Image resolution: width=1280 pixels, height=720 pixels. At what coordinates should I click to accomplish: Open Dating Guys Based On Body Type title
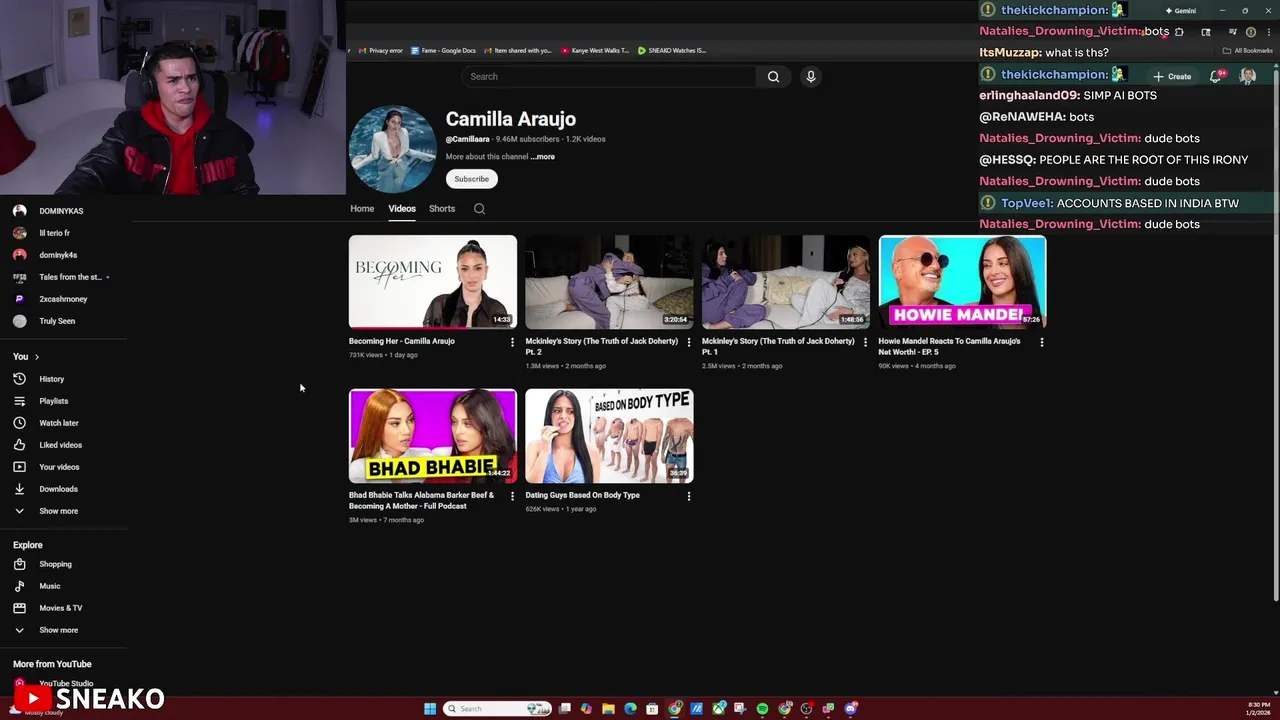pyautogui.click(x=583, y=495)
